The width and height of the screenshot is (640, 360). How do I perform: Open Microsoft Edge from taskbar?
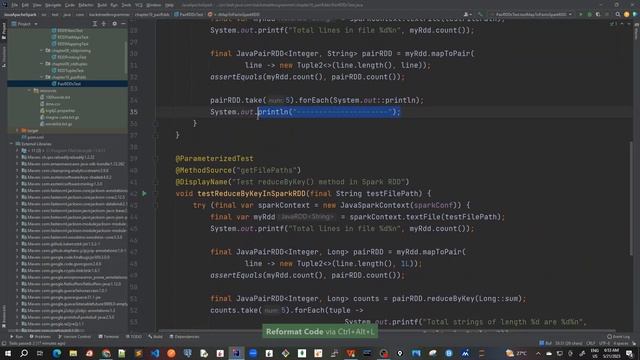[x=57, y=353]
